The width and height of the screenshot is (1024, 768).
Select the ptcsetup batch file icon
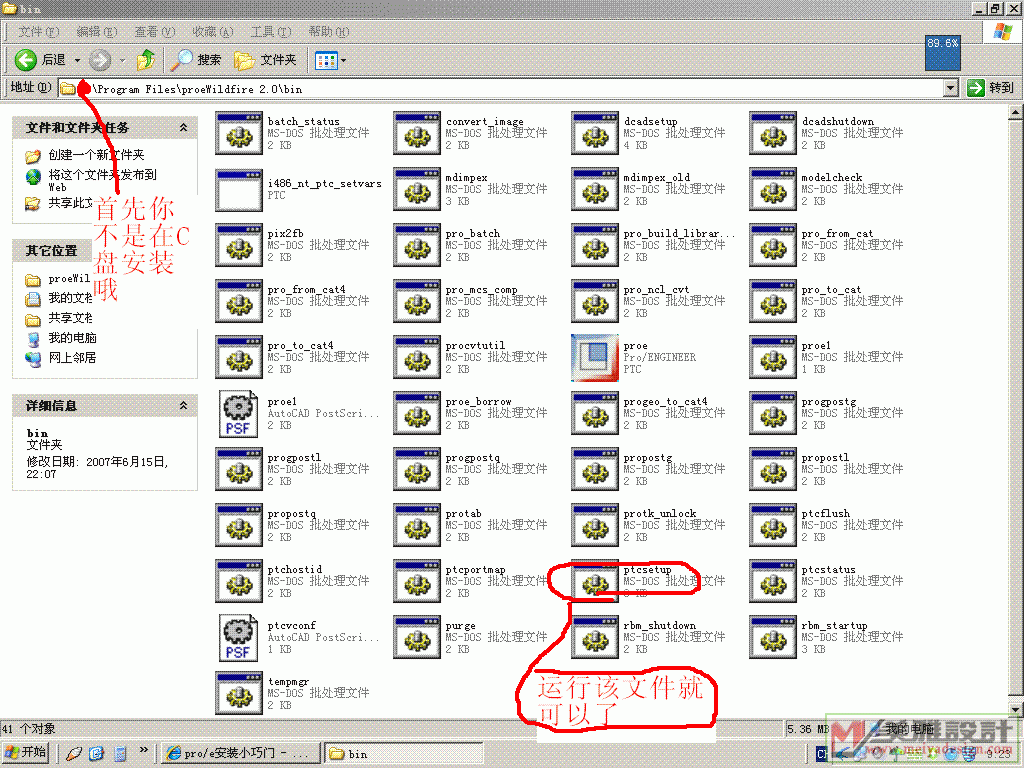click(595, 581)
